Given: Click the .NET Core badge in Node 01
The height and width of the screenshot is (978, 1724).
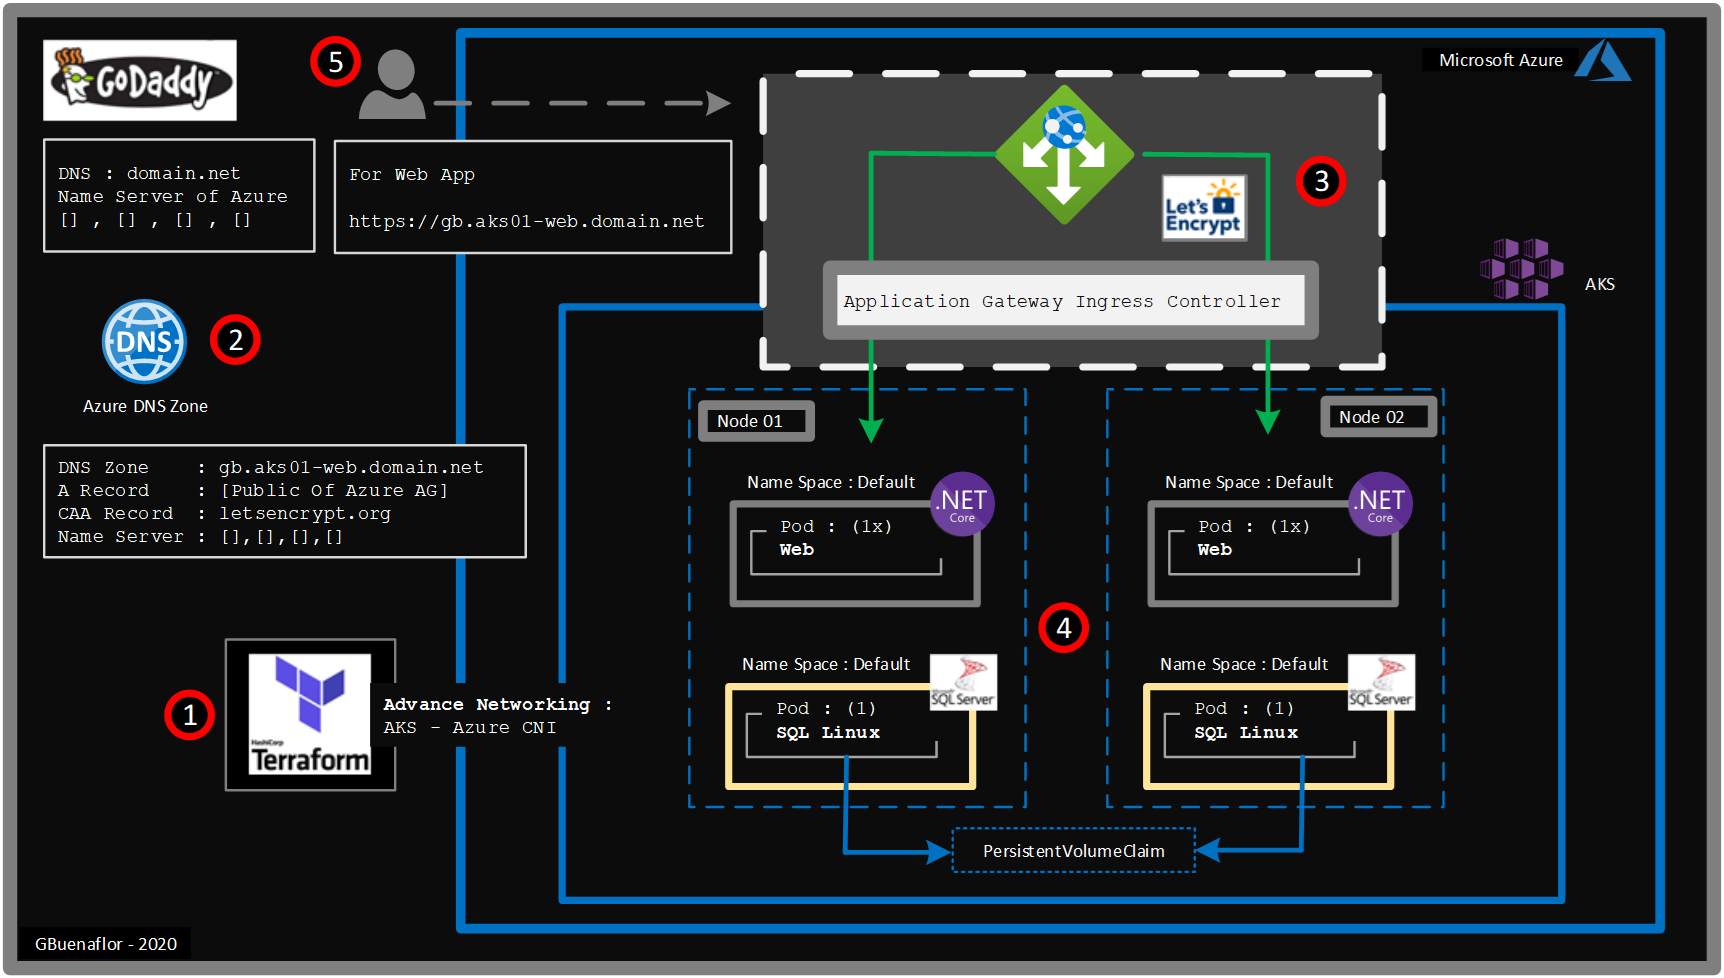Looking at the screenshot, I should (x=962, y=504).
